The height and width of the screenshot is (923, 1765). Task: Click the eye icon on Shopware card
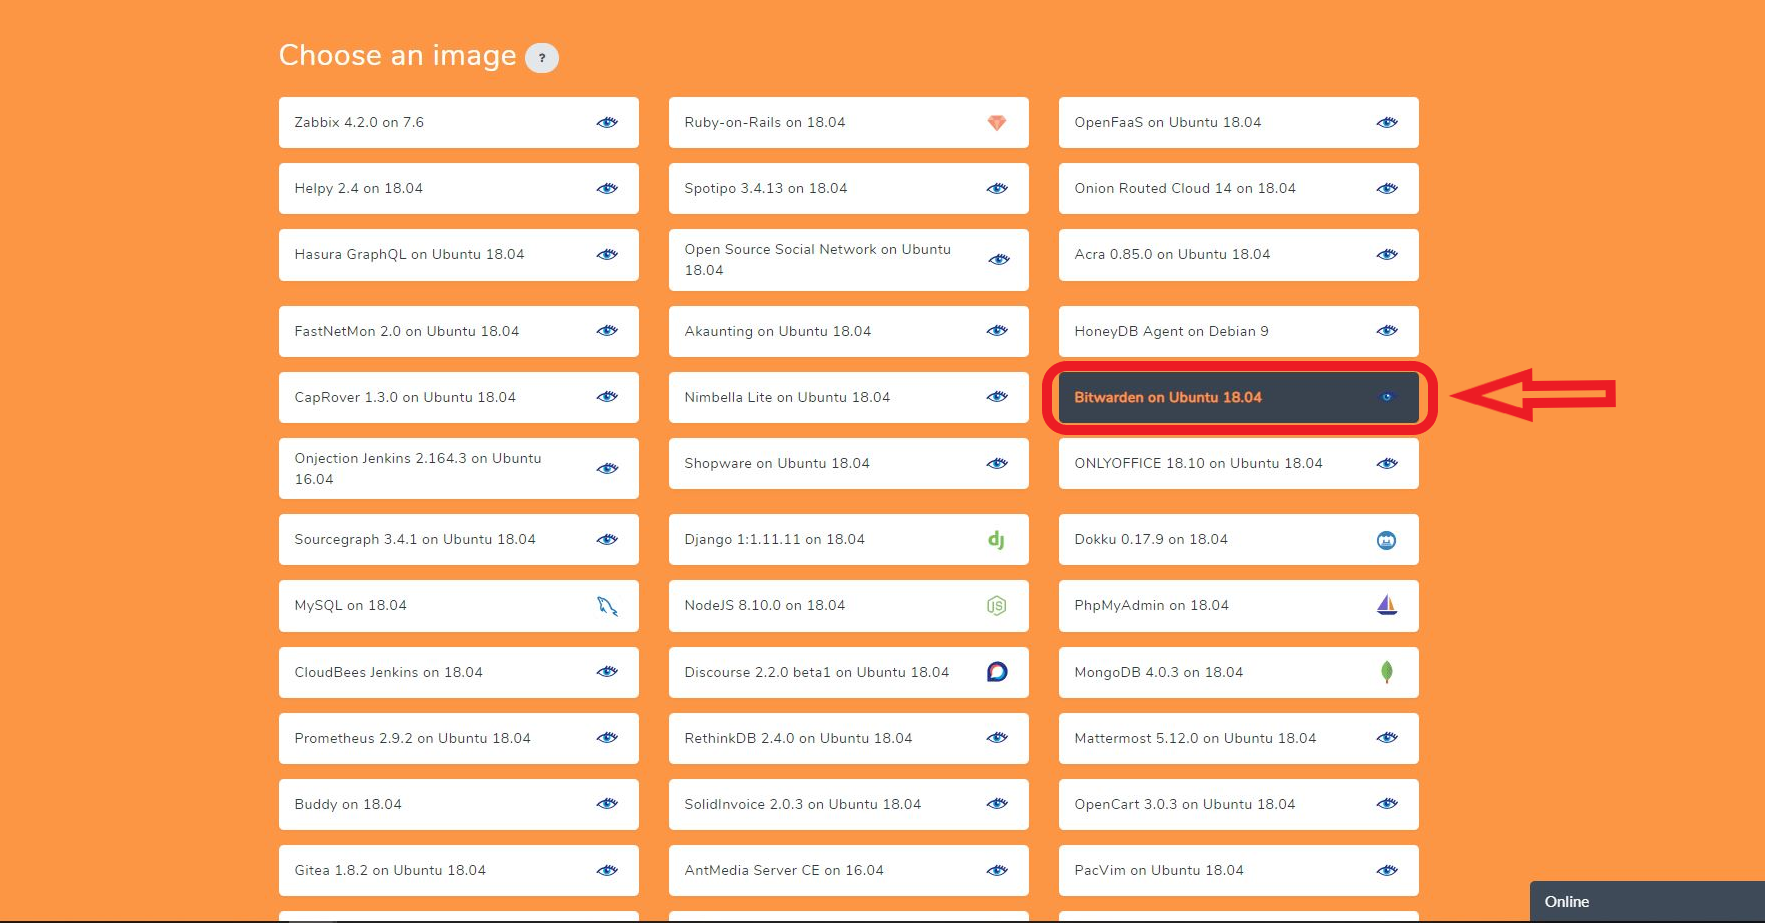point(997,464)
